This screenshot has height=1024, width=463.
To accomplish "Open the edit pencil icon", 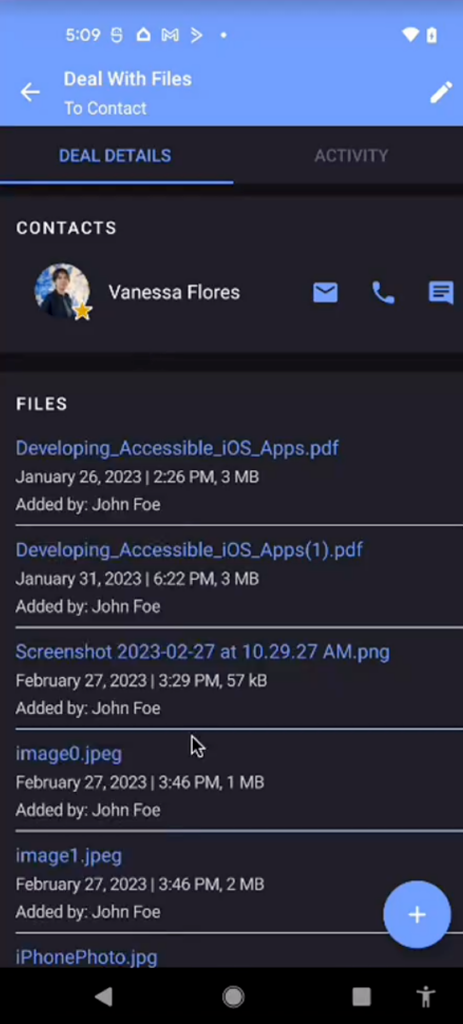I will pyautogui.click(x=441, y=92).
